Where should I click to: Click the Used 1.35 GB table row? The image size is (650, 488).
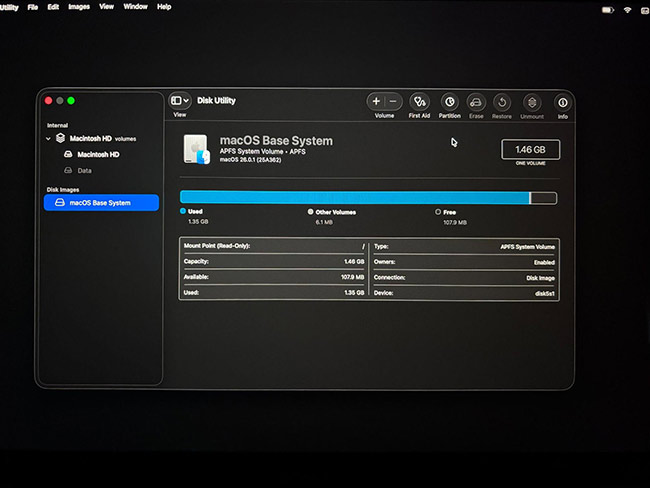pos(274,293)
